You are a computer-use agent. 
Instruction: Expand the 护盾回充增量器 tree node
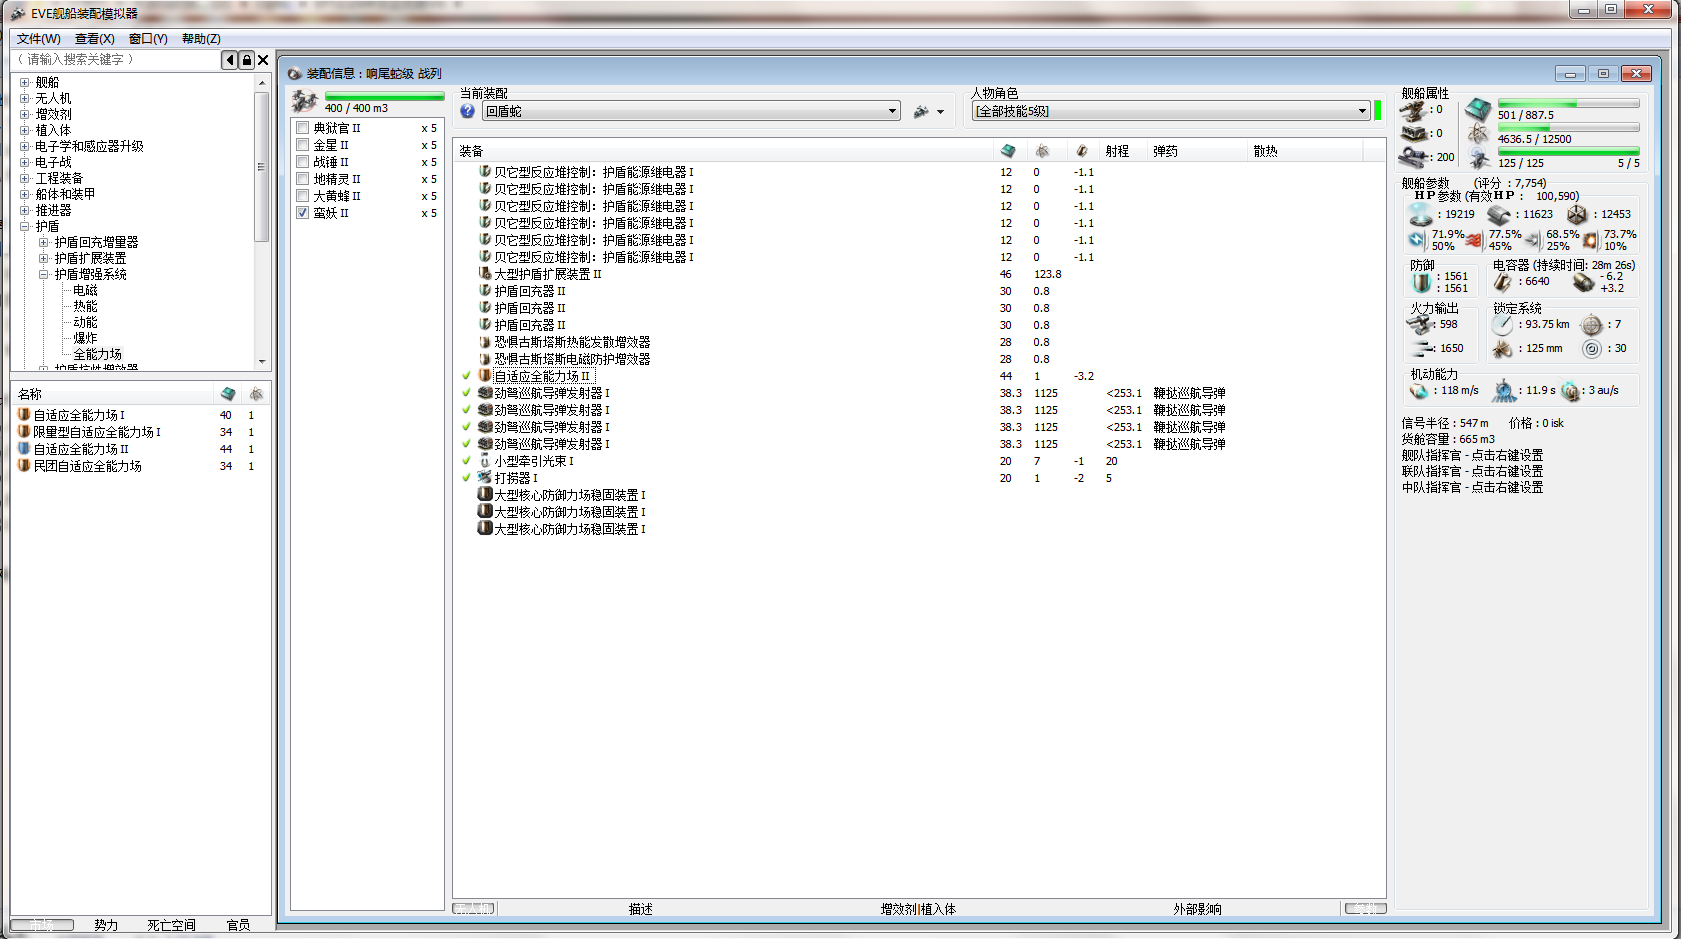pyautogui.click(x=44, y=242)
